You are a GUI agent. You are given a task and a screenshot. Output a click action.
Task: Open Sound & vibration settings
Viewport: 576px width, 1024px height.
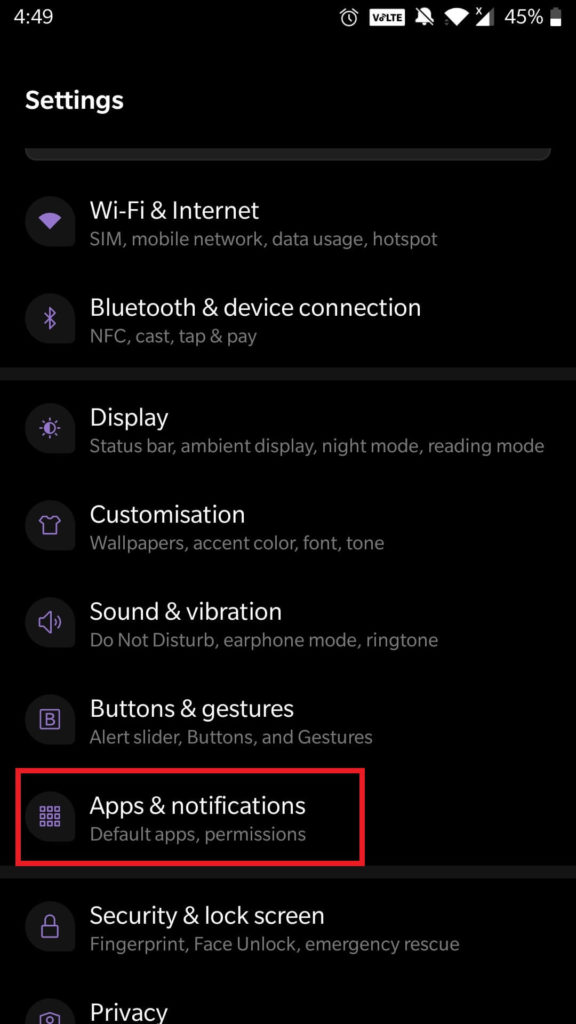point(288,622)
